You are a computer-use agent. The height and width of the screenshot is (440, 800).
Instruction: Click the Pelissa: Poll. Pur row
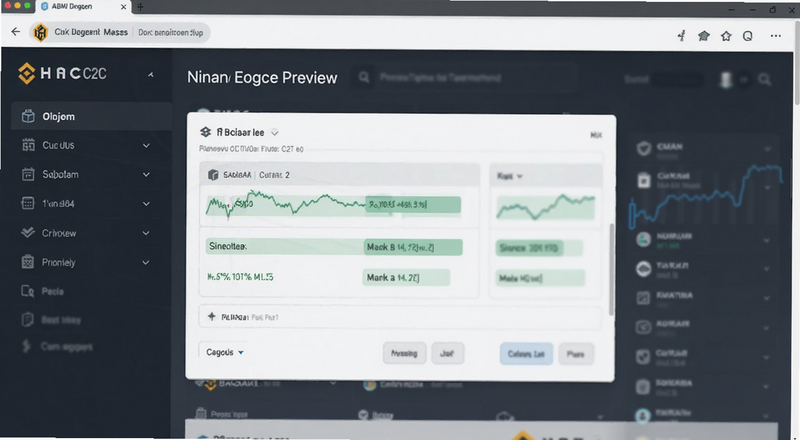[x=399, y=317]
